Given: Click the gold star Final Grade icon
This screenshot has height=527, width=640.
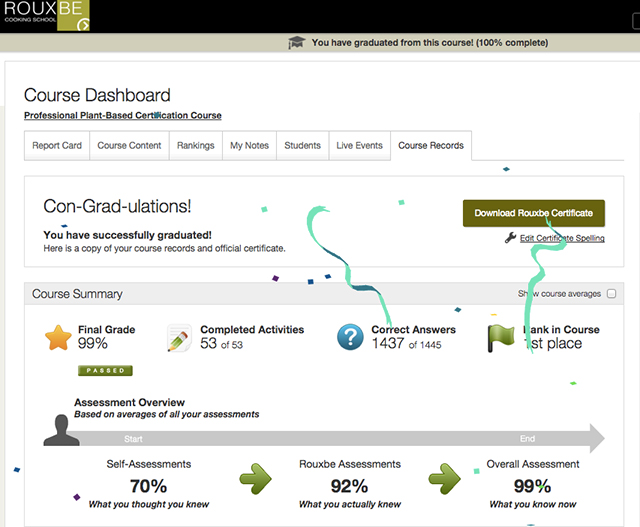Looking at the screenshot, I should [x=58, y=338].
